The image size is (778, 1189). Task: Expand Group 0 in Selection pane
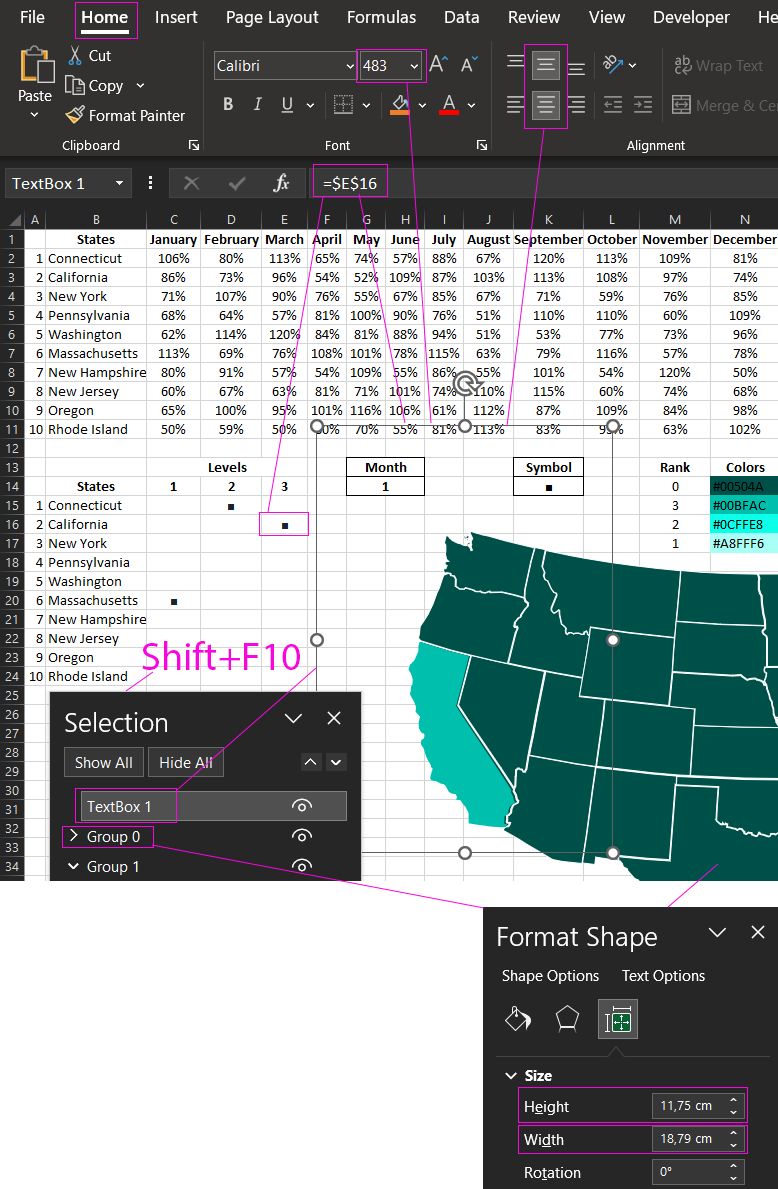pyautogui.click(x=73, y=836)
